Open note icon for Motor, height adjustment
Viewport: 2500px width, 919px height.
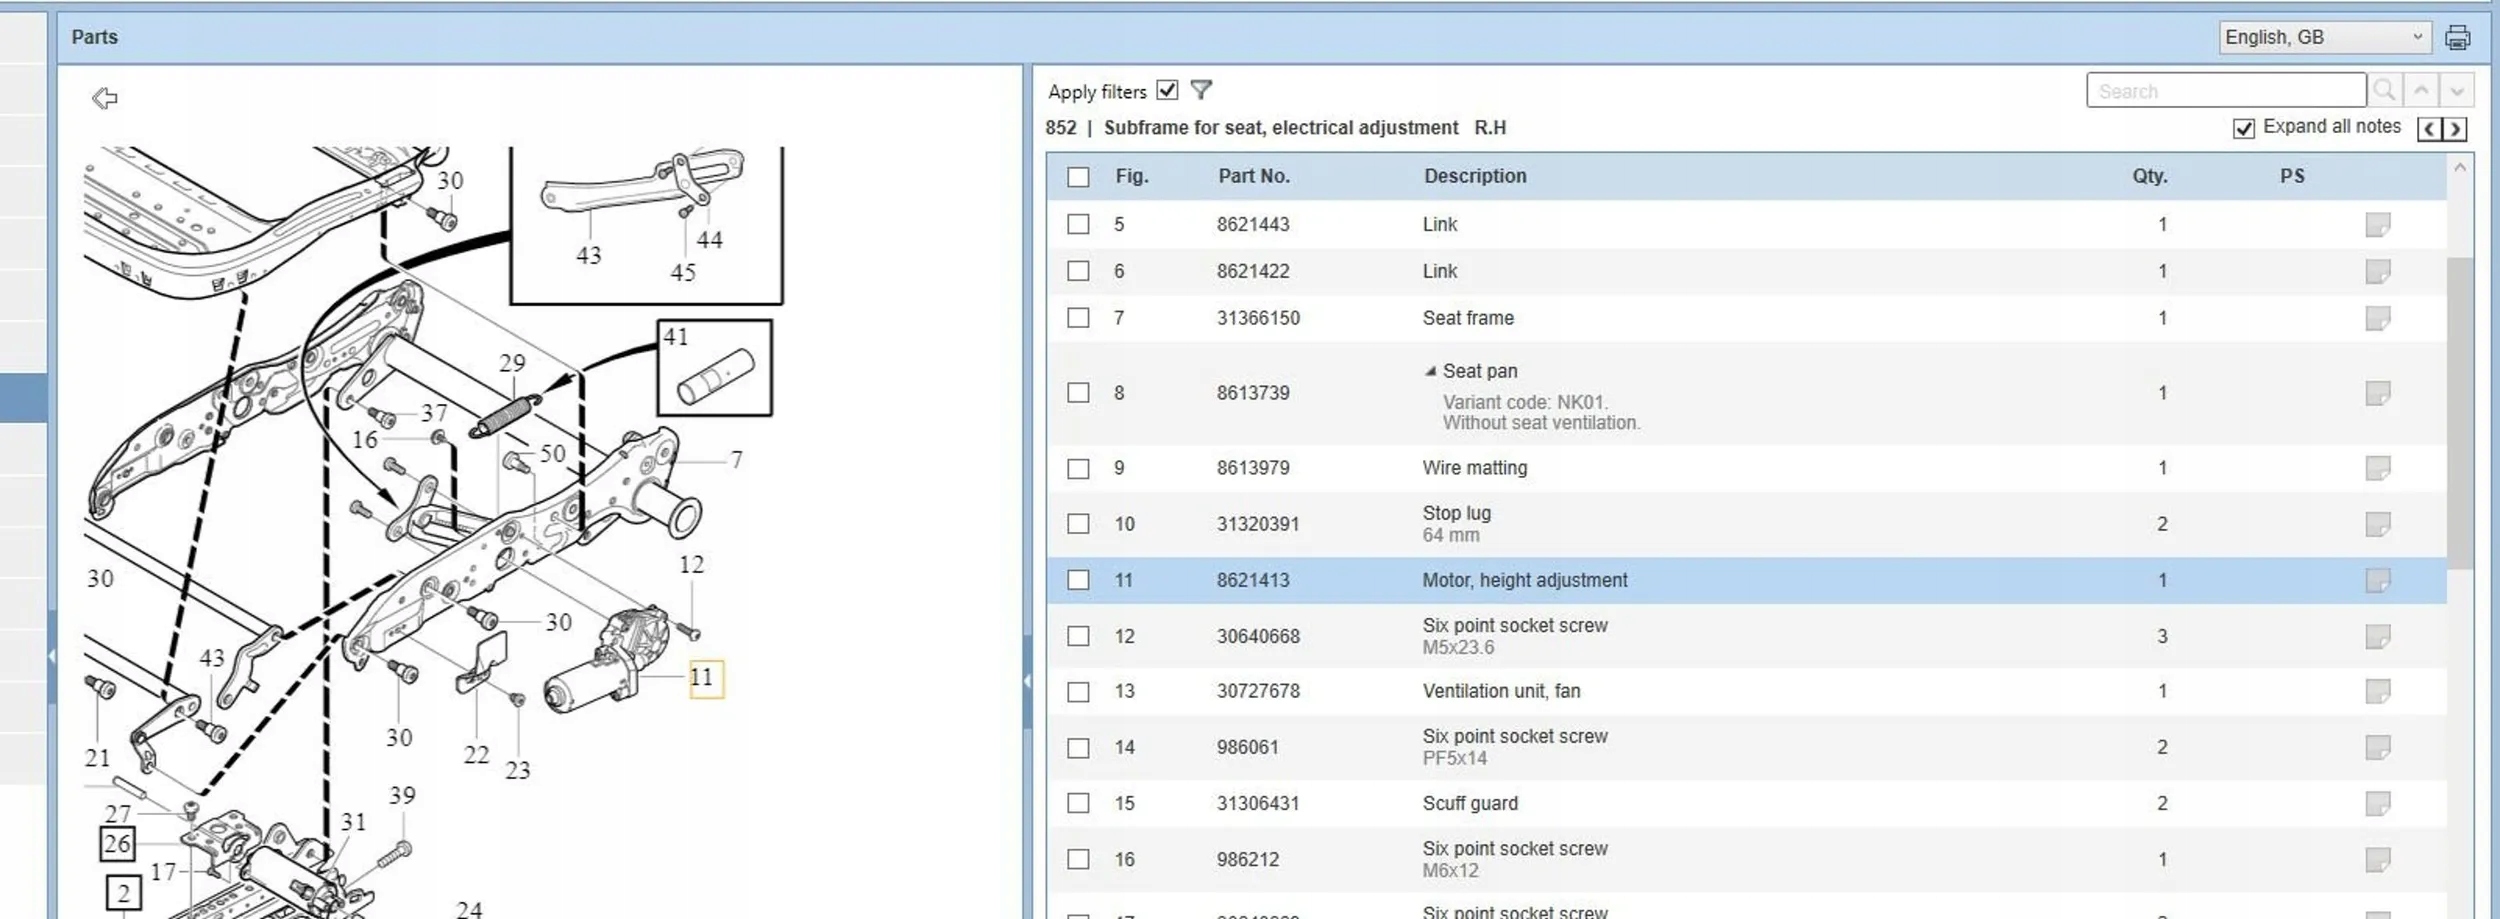point(2377,581)
